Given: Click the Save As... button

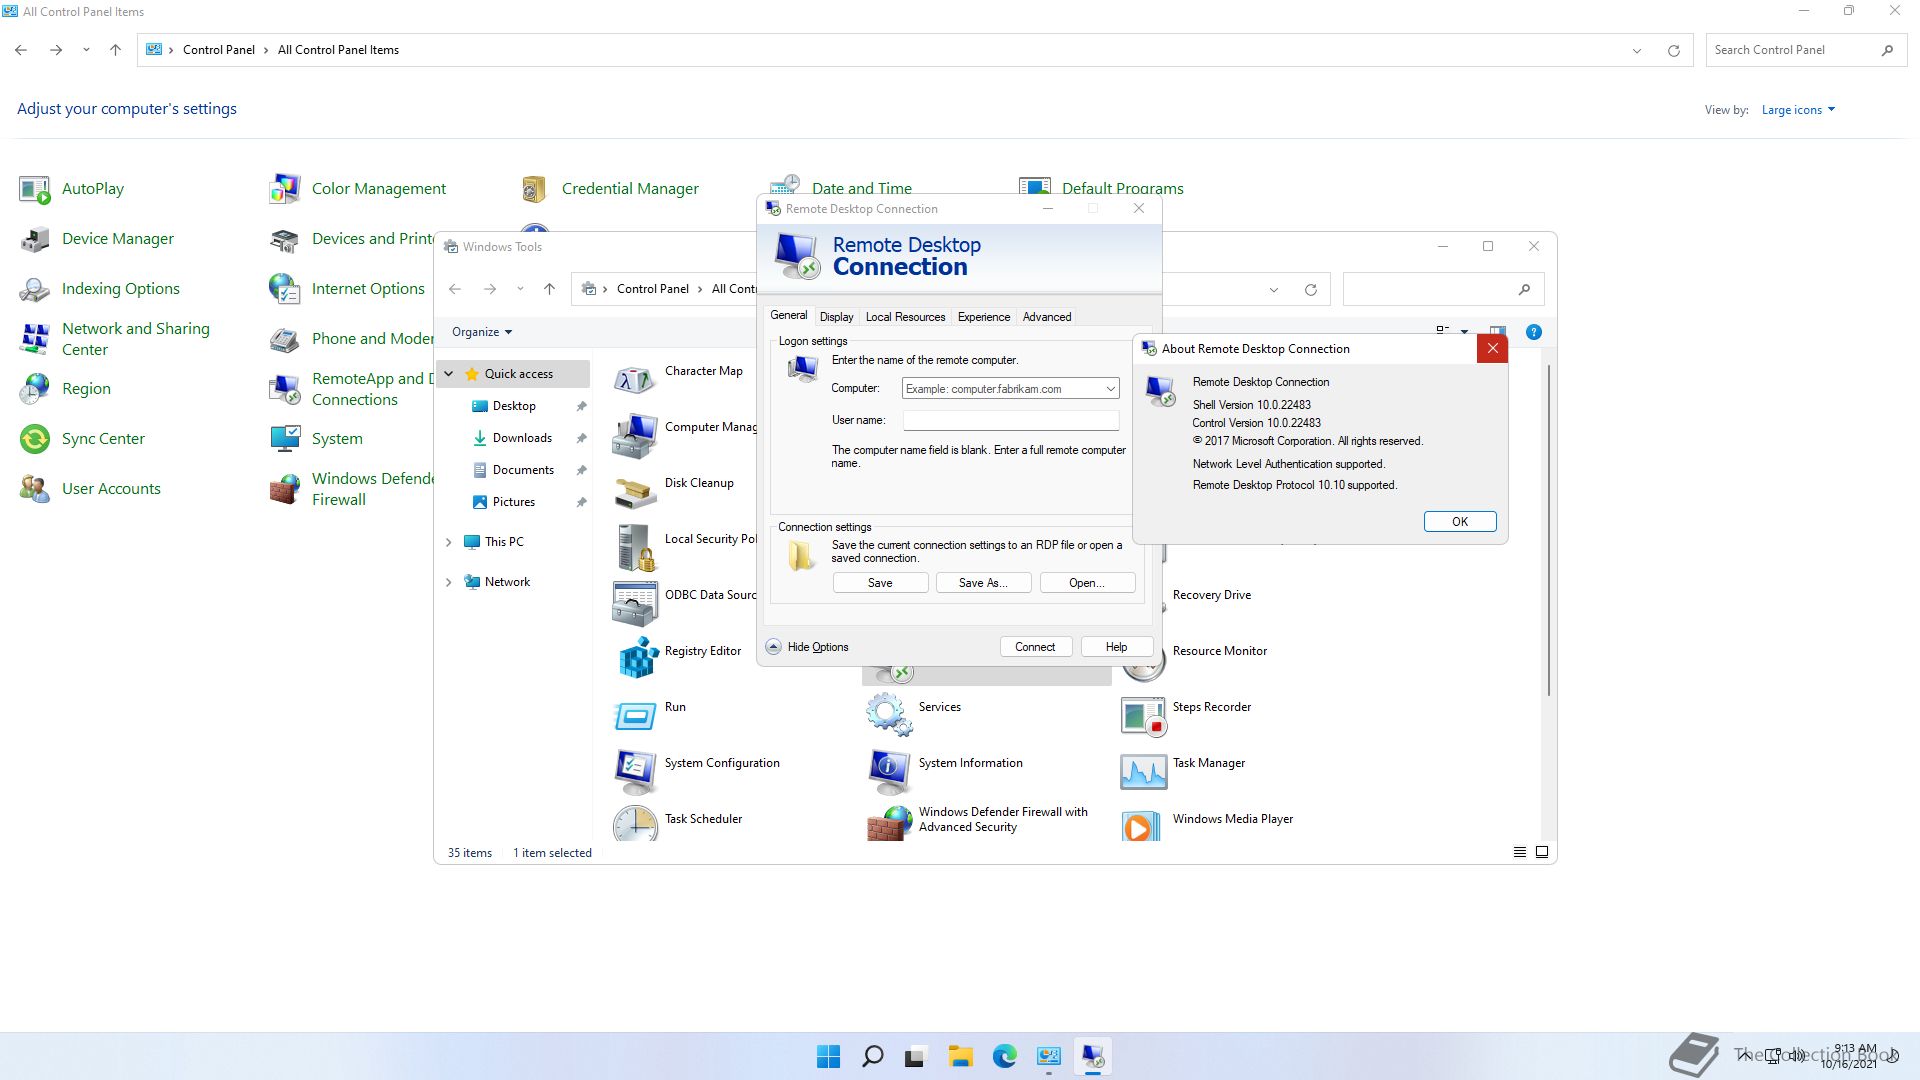Looking at the screenshot, I should pos(983,583).
